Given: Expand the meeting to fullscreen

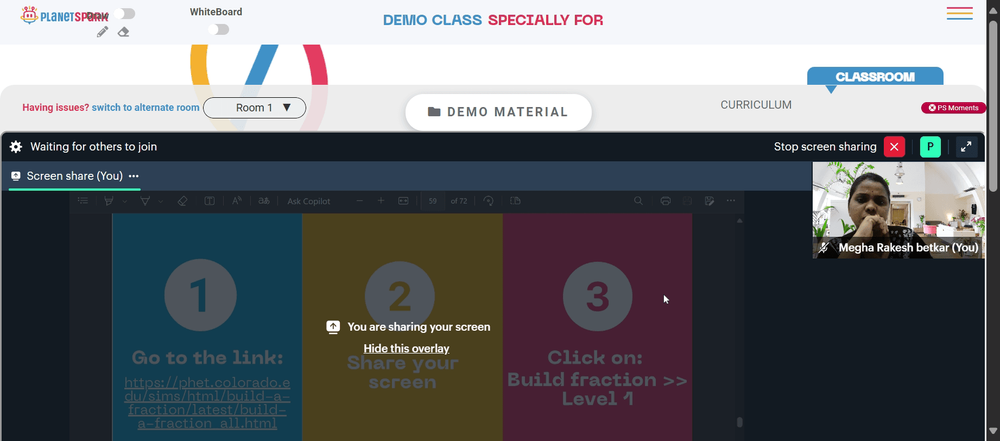Looking at the screenshot, I should click(966, 147).
